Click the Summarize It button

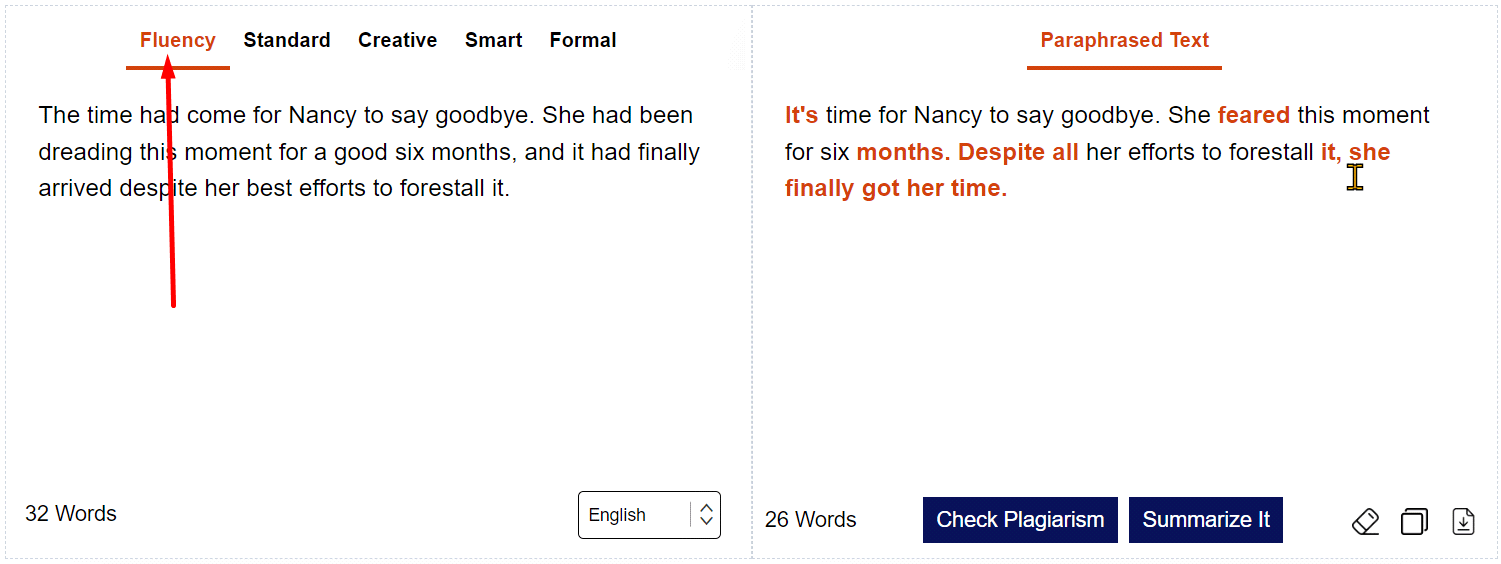(x=1206, y=520)
